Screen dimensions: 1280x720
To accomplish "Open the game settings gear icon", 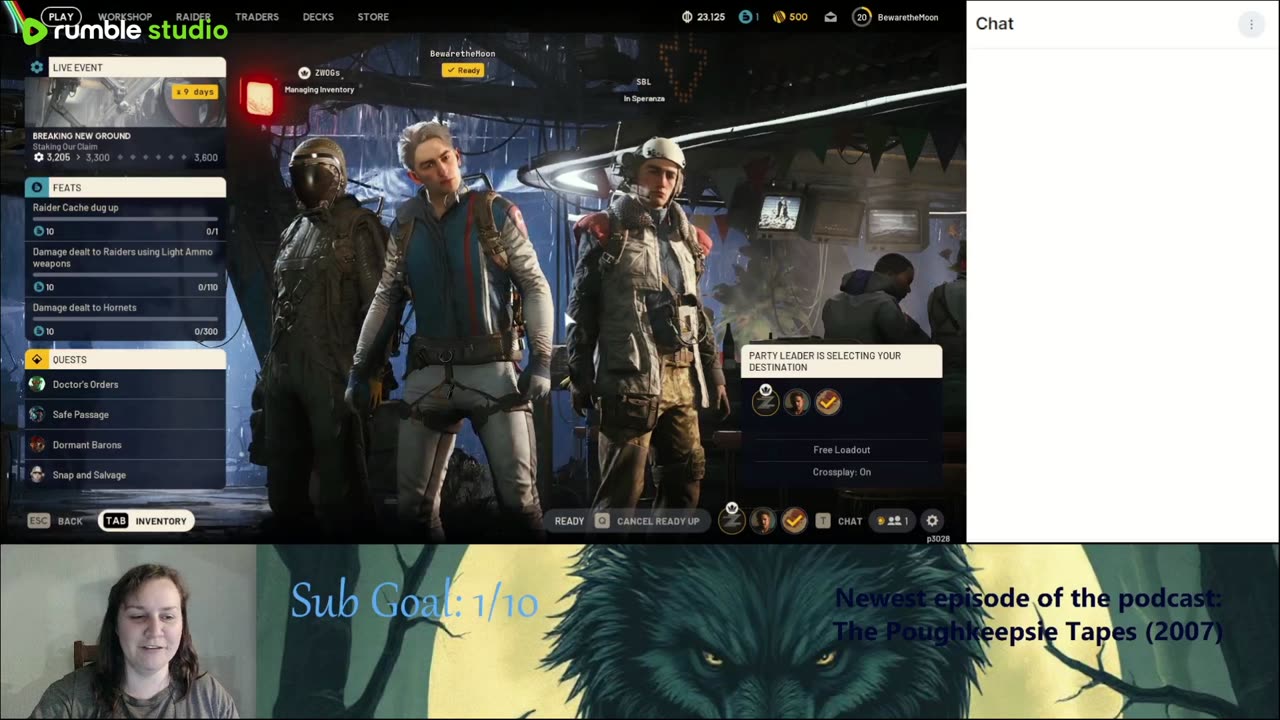I will tap(932, 520).
